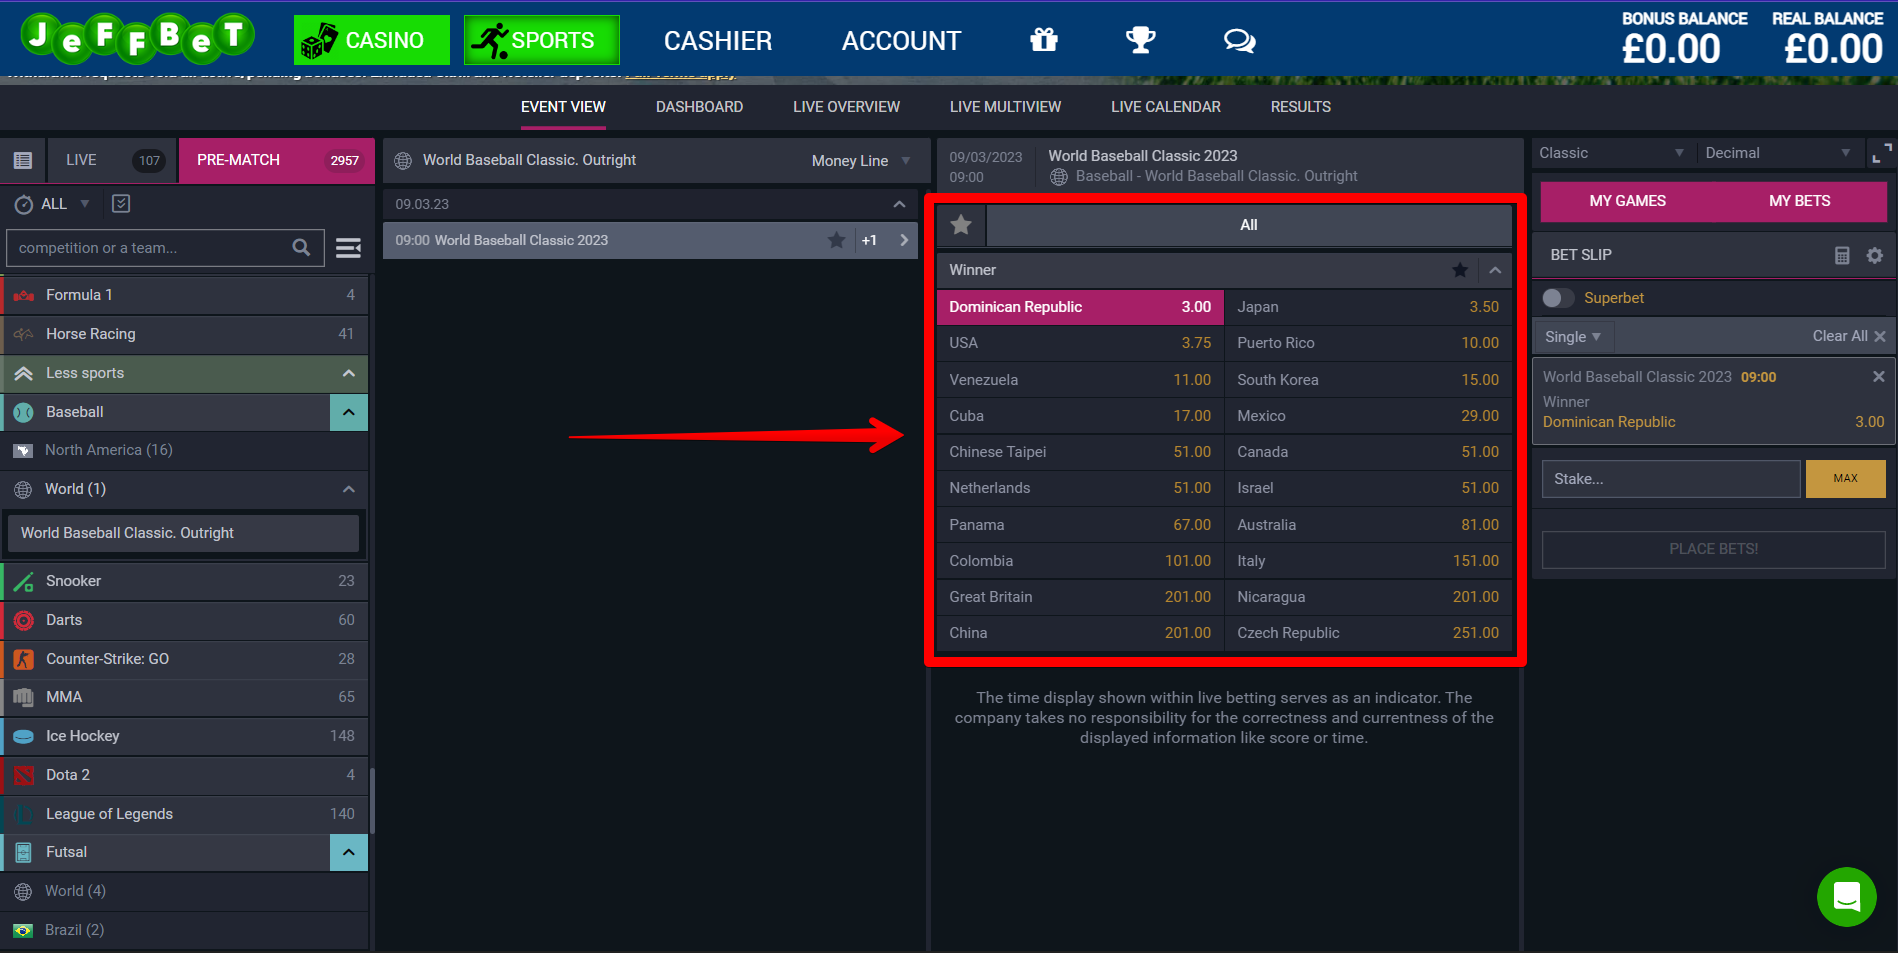
Task: Toggle the checkbox next to ALL filter
Action: pos(121,204)
